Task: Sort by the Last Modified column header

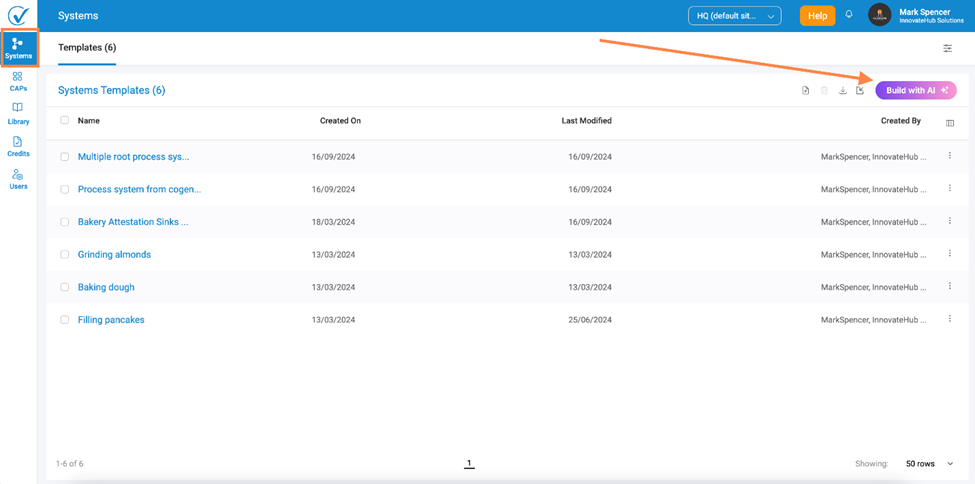Action: pyautogui.click(x=586, y=121)
